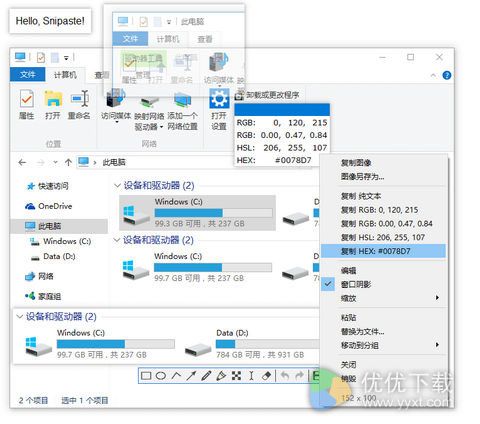Switch to the 计算机 tab in main Explorer
The image size is (480, 424).
65,75
